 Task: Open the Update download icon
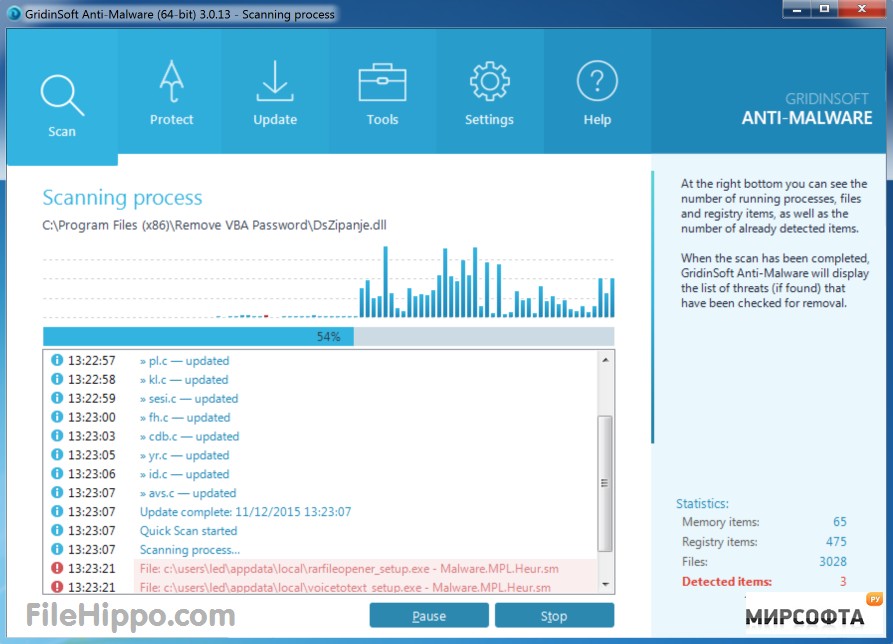[275, 81]
